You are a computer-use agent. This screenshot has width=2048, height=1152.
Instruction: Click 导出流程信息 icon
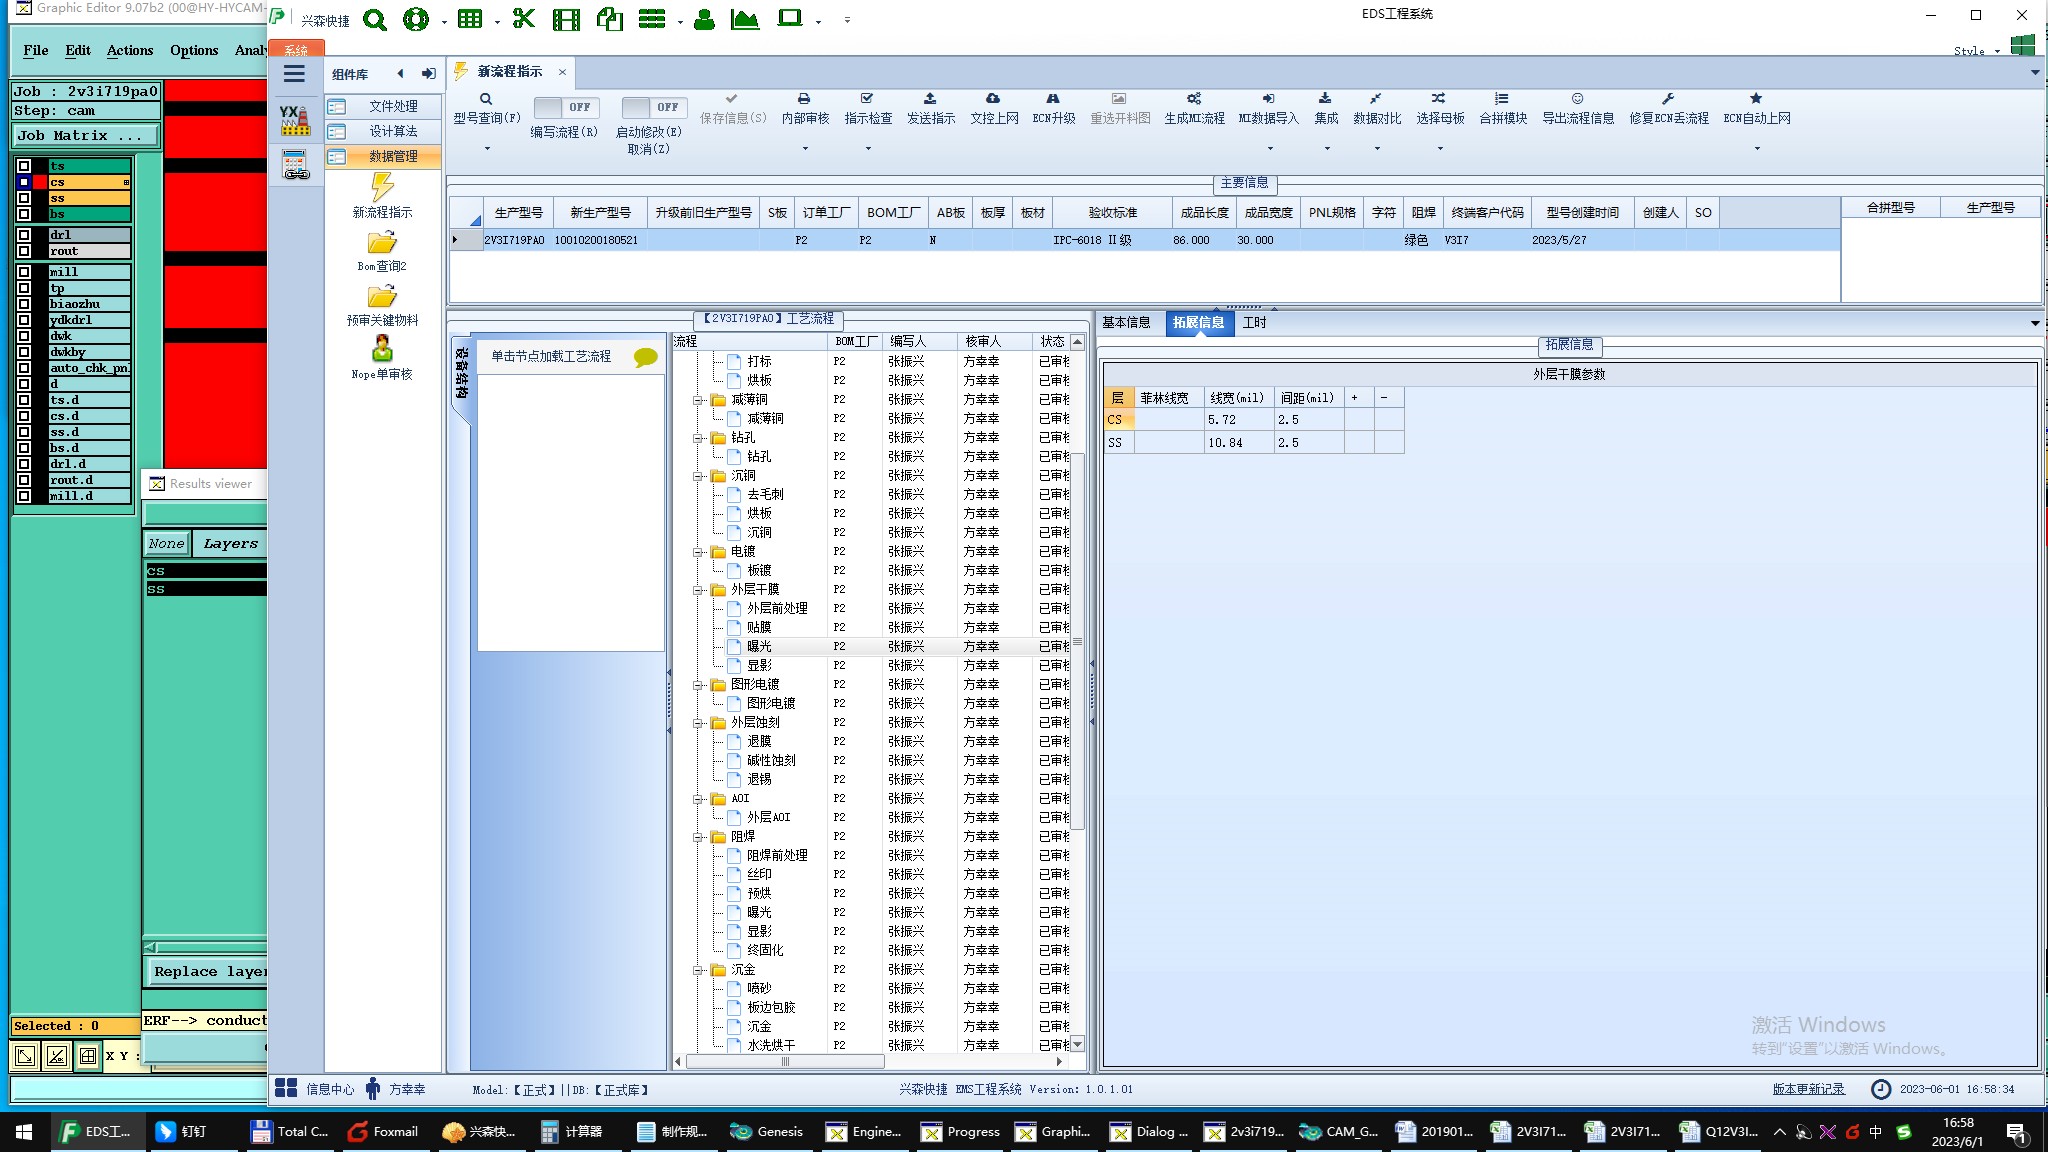point(1577,99)
